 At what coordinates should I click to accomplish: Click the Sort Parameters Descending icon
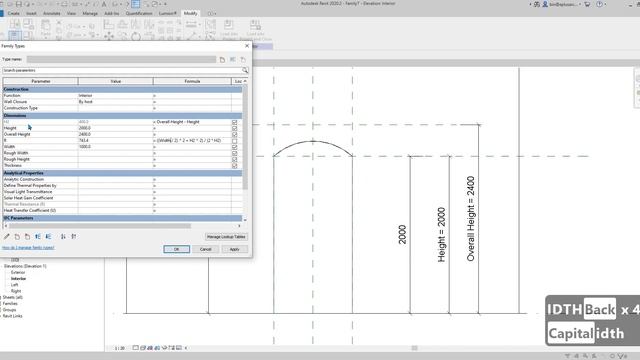(74, 236)
